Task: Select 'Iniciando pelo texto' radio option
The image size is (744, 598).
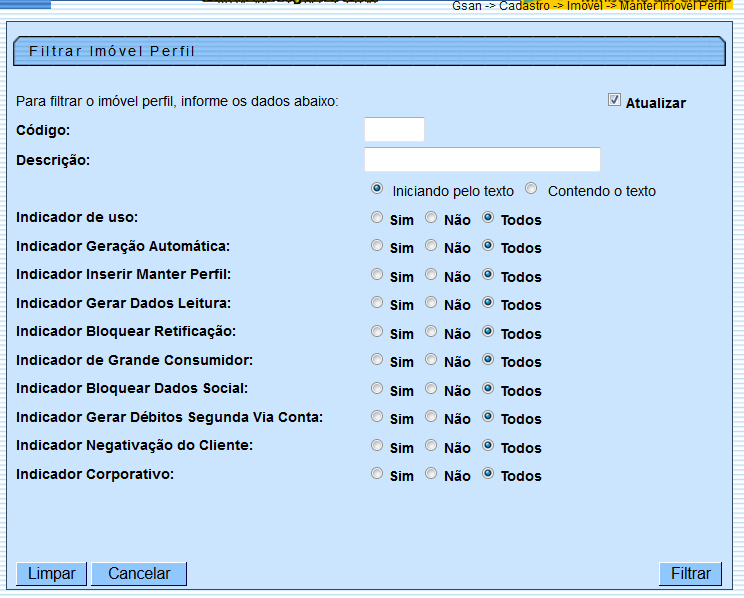Action: pos(377,189)
